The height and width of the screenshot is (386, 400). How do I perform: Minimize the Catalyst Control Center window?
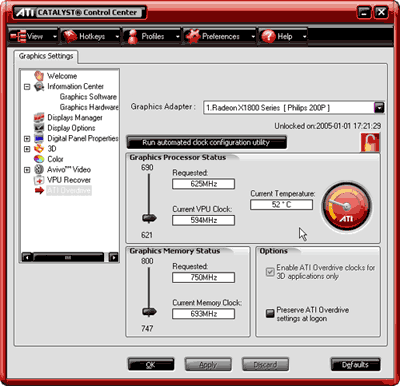[364, 13]
